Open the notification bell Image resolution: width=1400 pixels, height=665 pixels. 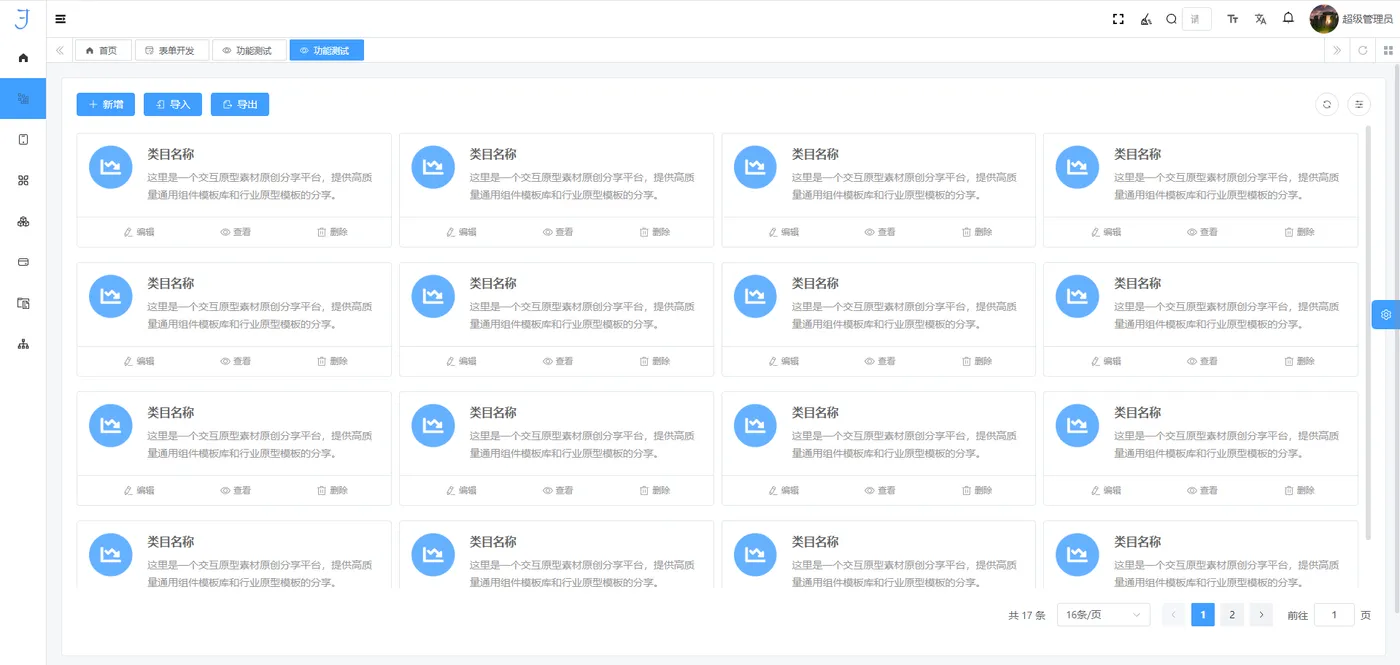tap(1288, 18)
